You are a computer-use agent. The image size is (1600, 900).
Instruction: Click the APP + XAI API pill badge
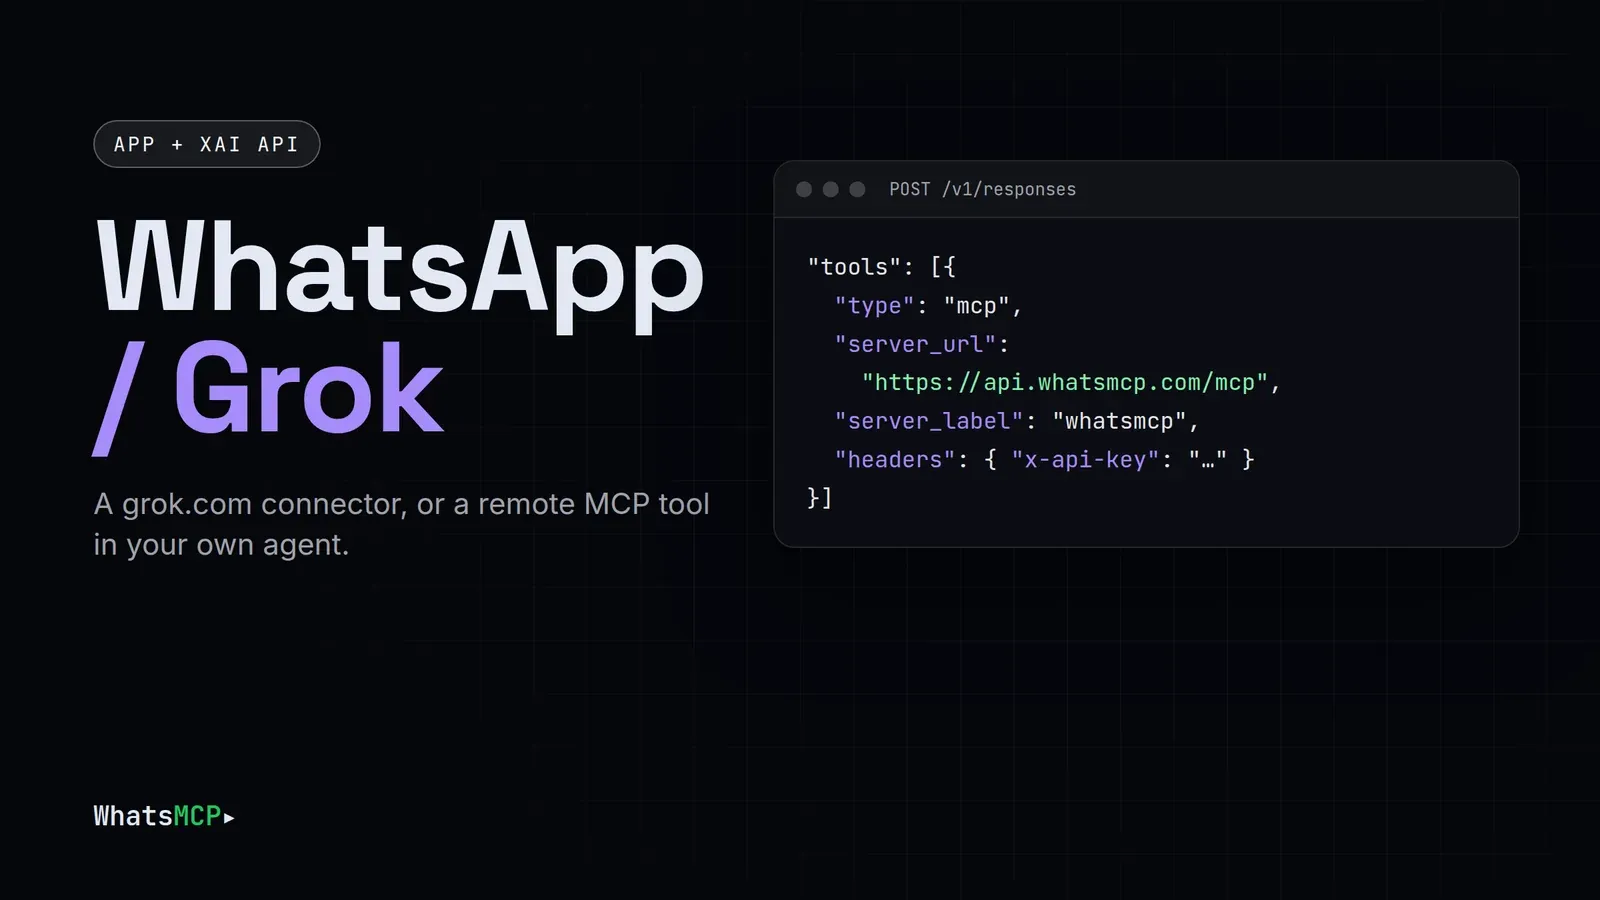(207, 144)
